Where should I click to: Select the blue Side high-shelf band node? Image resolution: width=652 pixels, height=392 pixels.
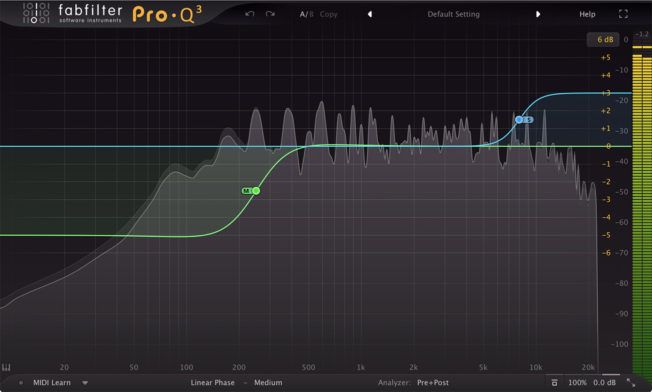(x=519, y=120)
